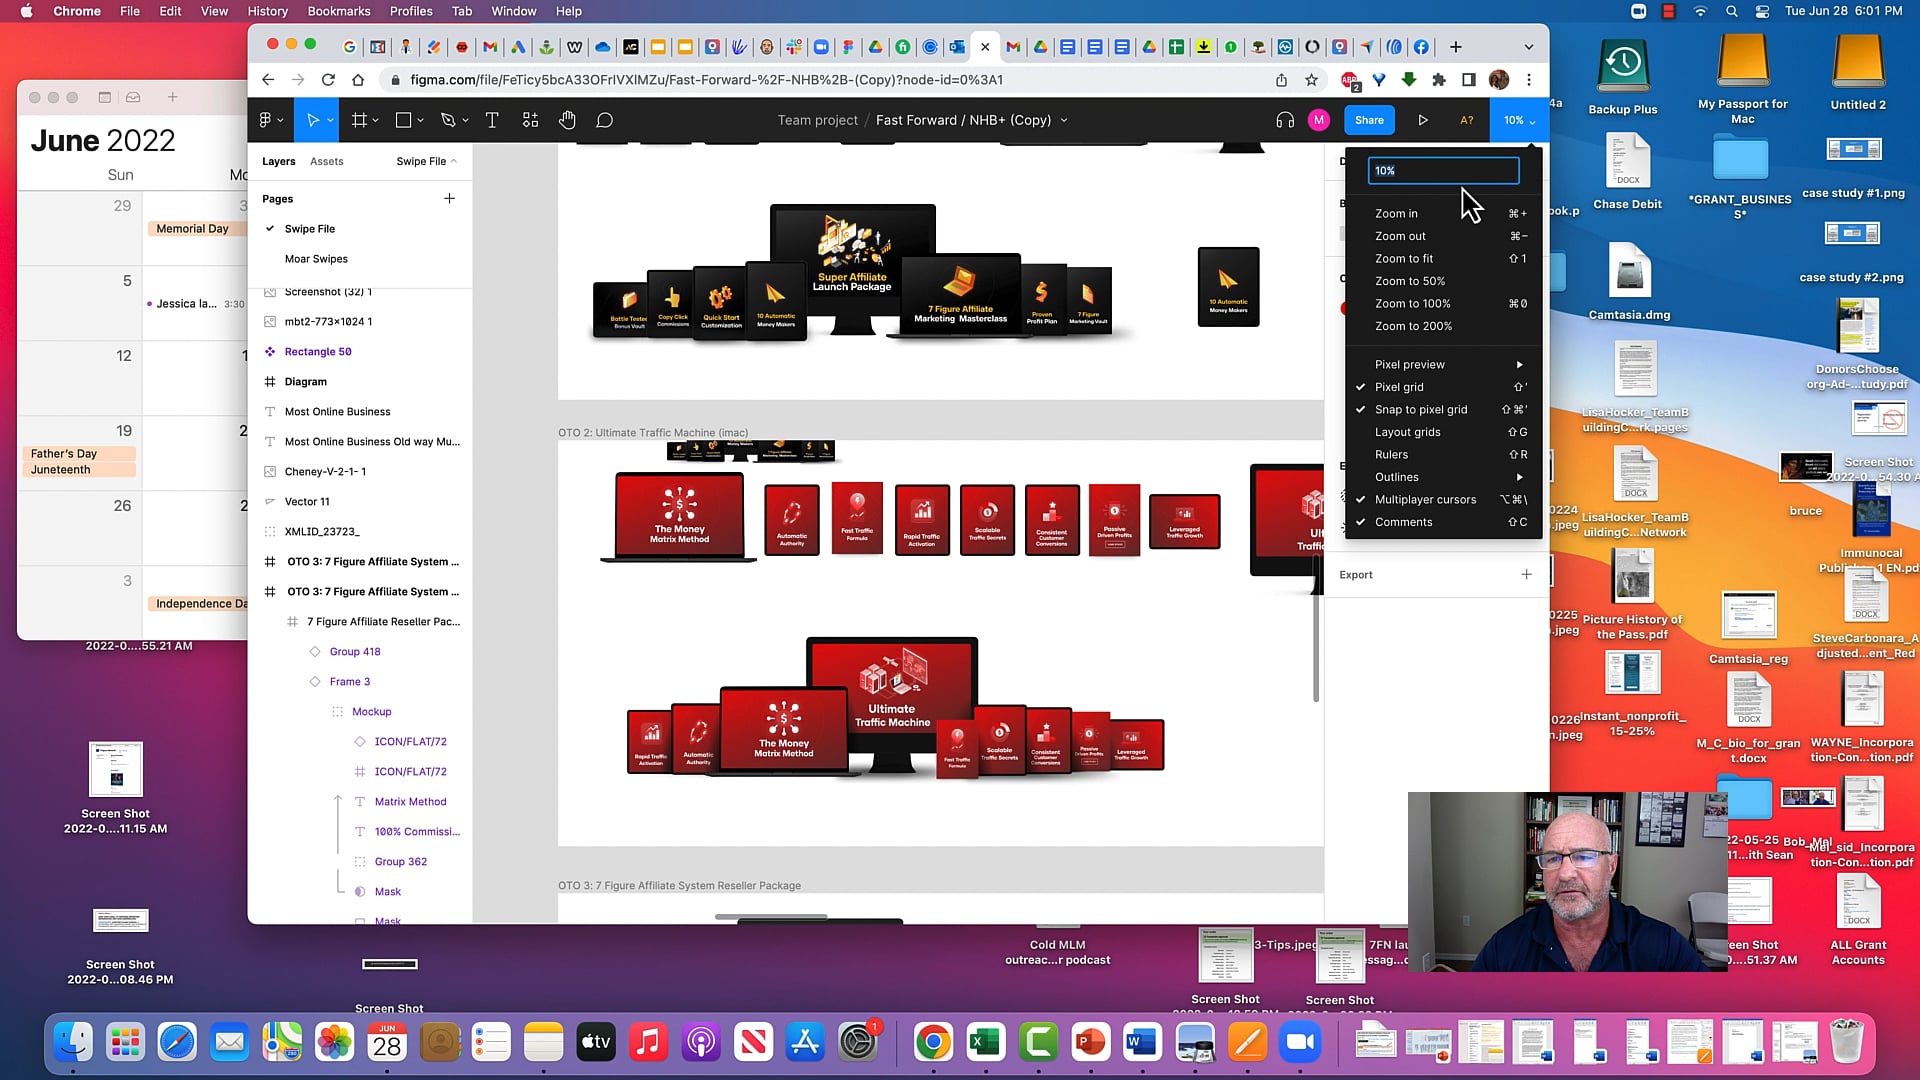1920x1080 pixels.
Task: Click Team project breadcrumb link
Action: click(x=817, y=120)
